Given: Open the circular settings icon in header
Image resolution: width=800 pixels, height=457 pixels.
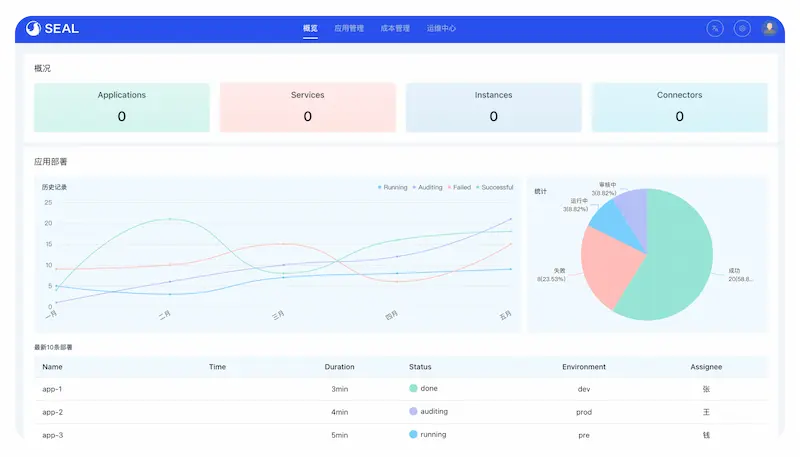Looking at the screenshot, I should coord(742,29).
